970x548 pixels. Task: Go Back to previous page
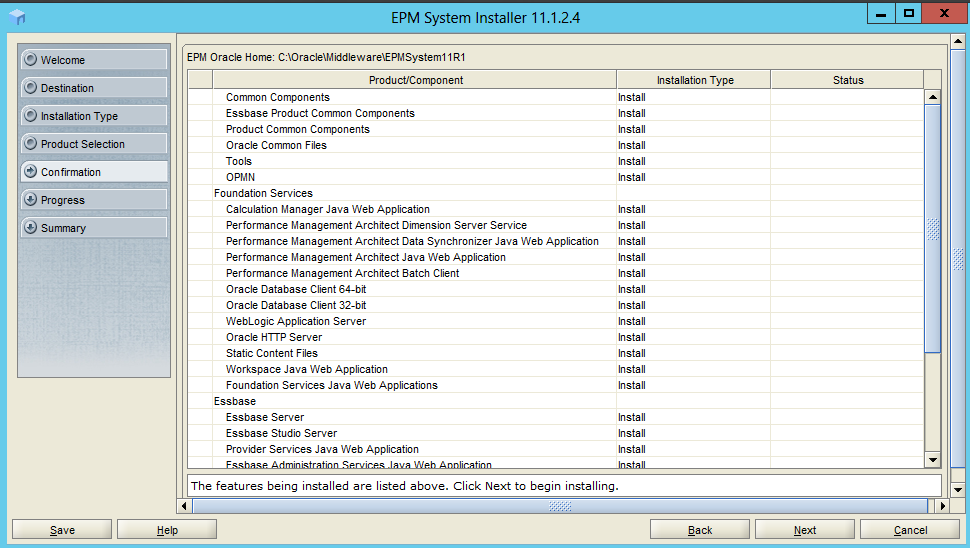[700, 529]
